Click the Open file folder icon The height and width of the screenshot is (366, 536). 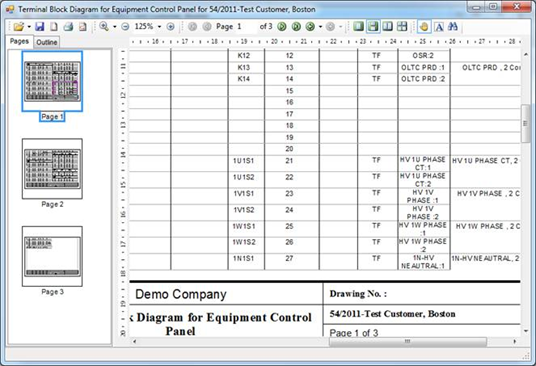pos(19,26)
